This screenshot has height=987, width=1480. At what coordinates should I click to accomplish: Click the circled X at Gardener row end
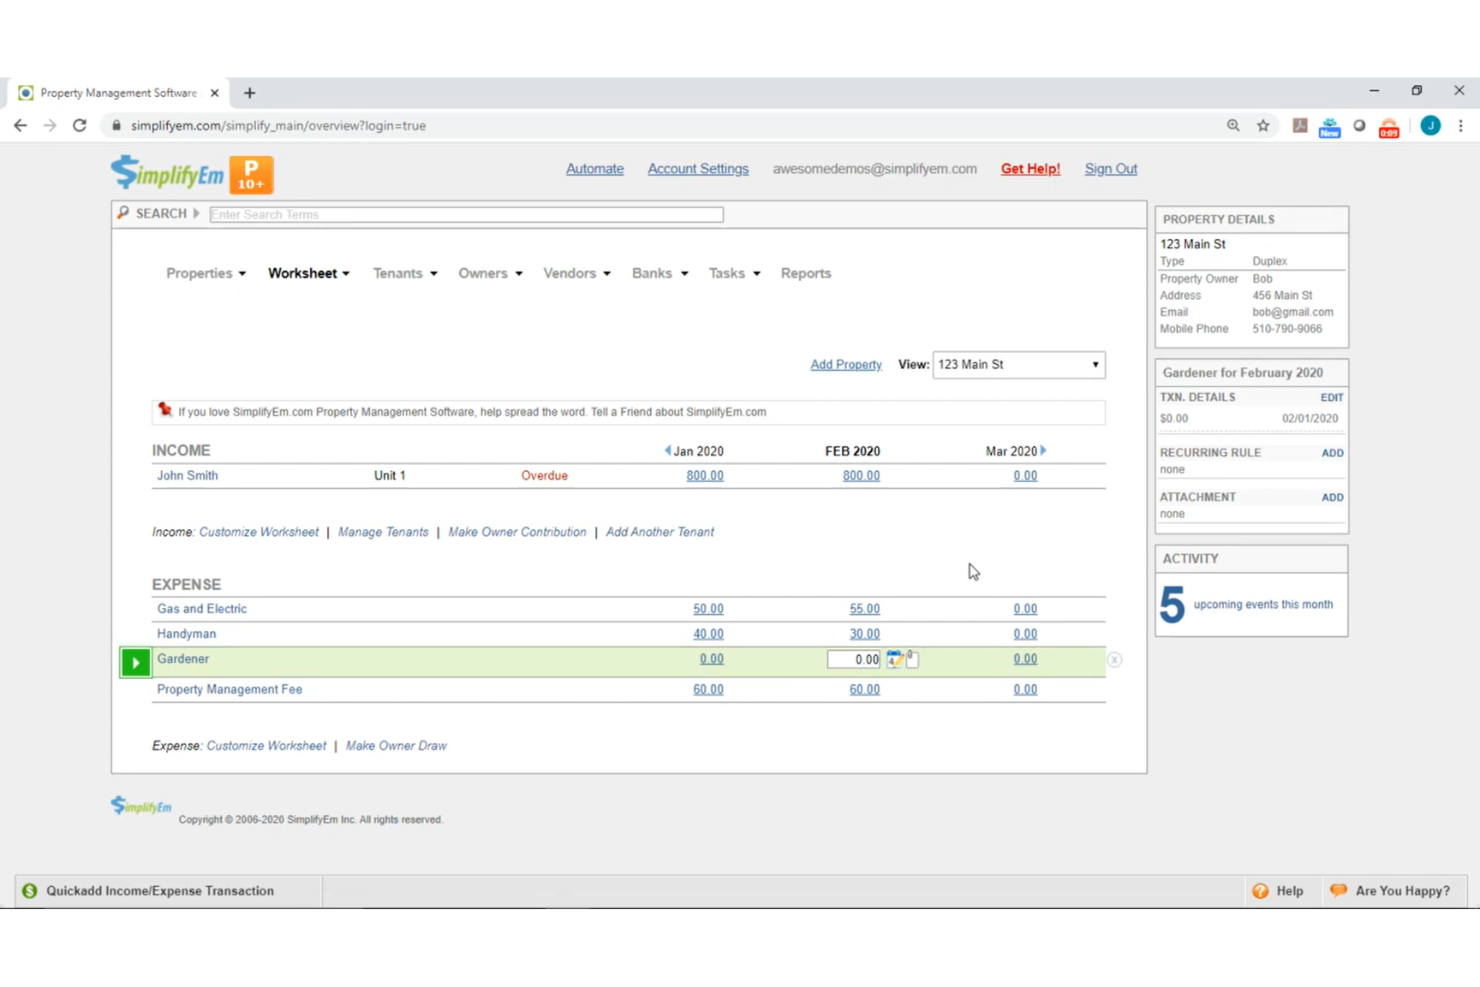[x=1114, y=660]
